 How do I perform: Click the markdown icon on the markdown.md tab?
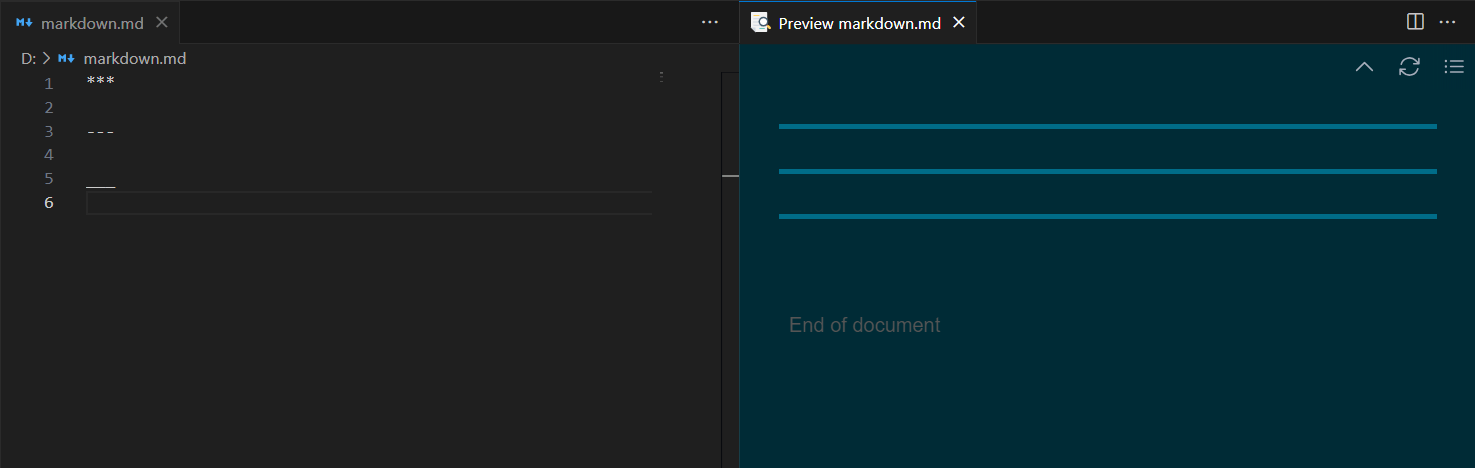[x=25, y=22]
